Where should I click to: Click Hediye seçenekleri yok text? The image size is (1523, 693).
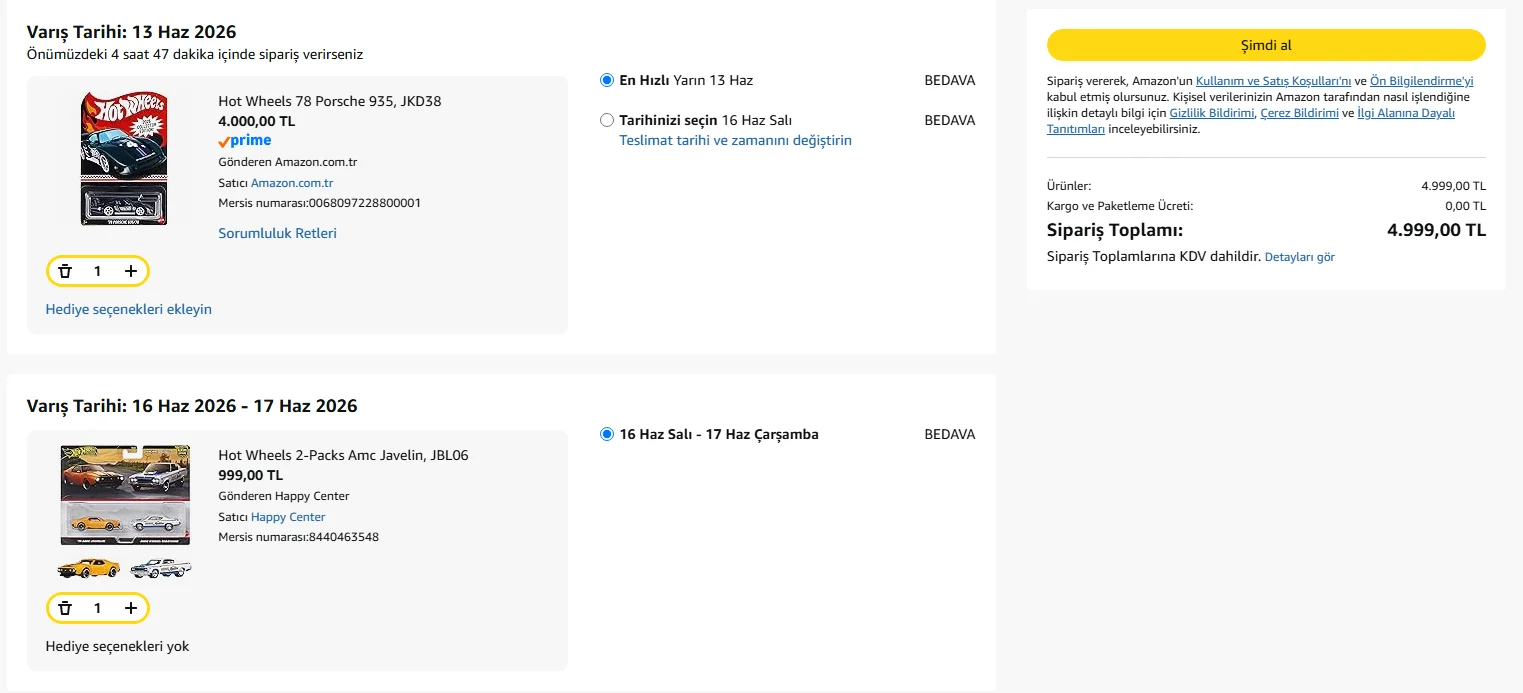[117, 646]
